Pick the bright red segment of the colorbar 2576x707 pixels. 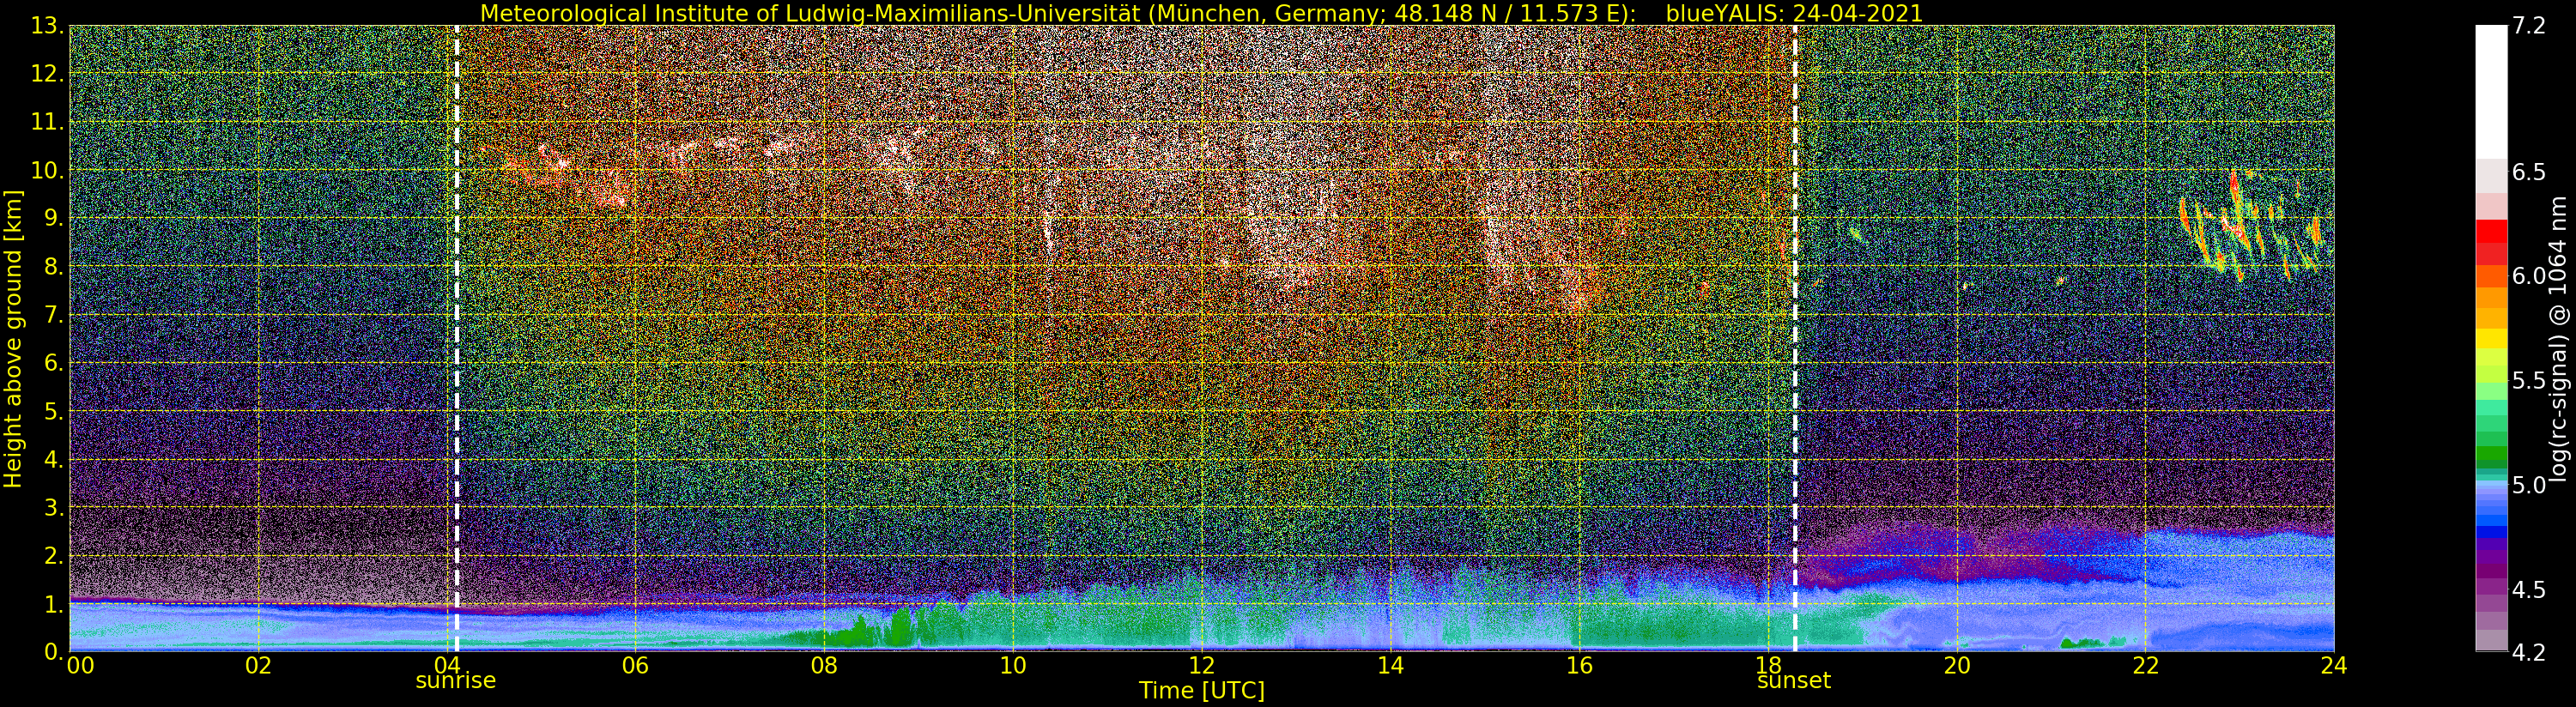tap(2491, 231)
